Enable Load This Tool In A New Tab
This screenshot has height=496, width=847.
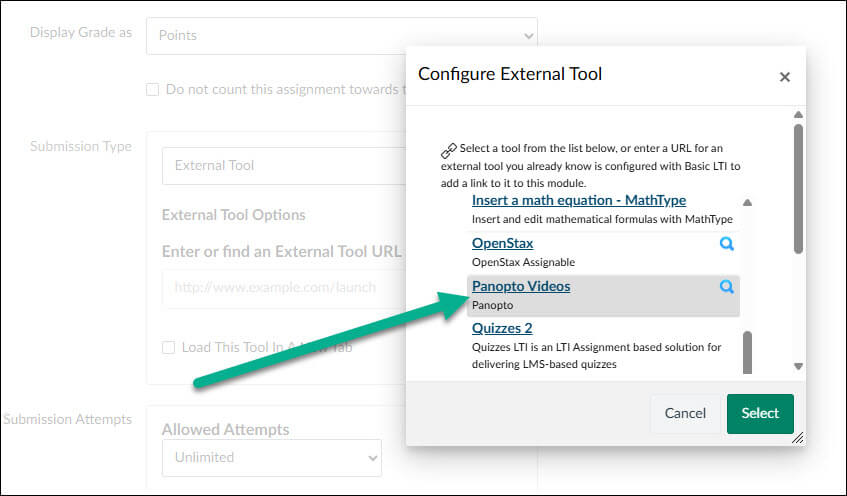click(169, 347)
